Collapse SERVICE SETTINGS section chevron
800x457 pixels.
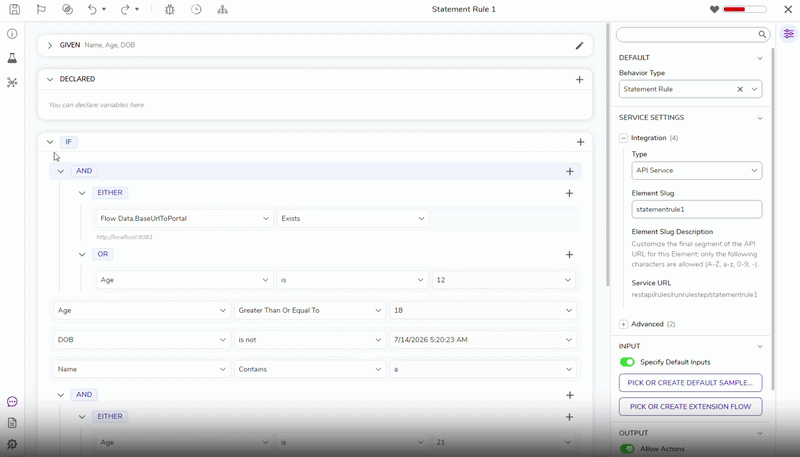(x=760, y=118)
